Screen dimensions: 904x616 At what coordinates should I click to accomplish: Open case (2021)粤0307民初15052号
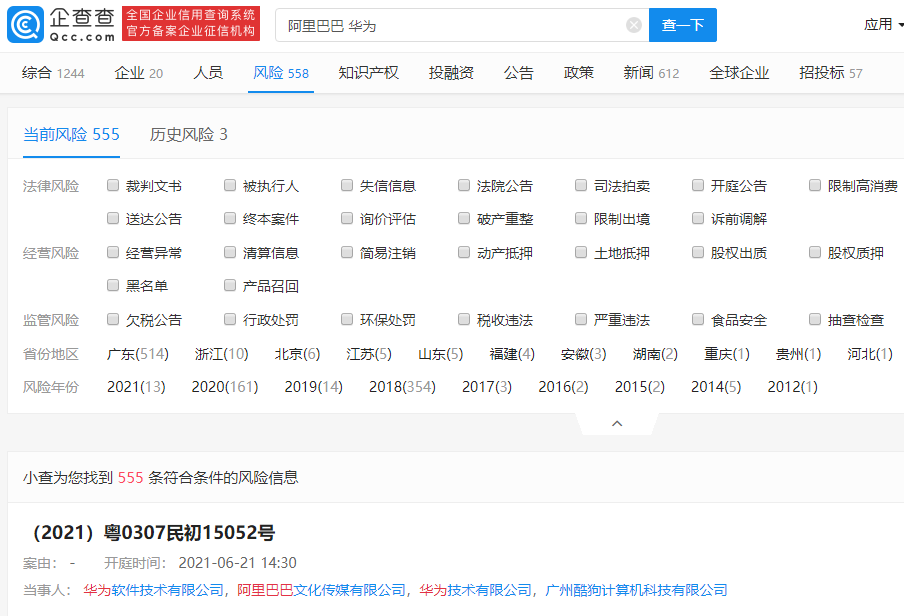[149, 532]
